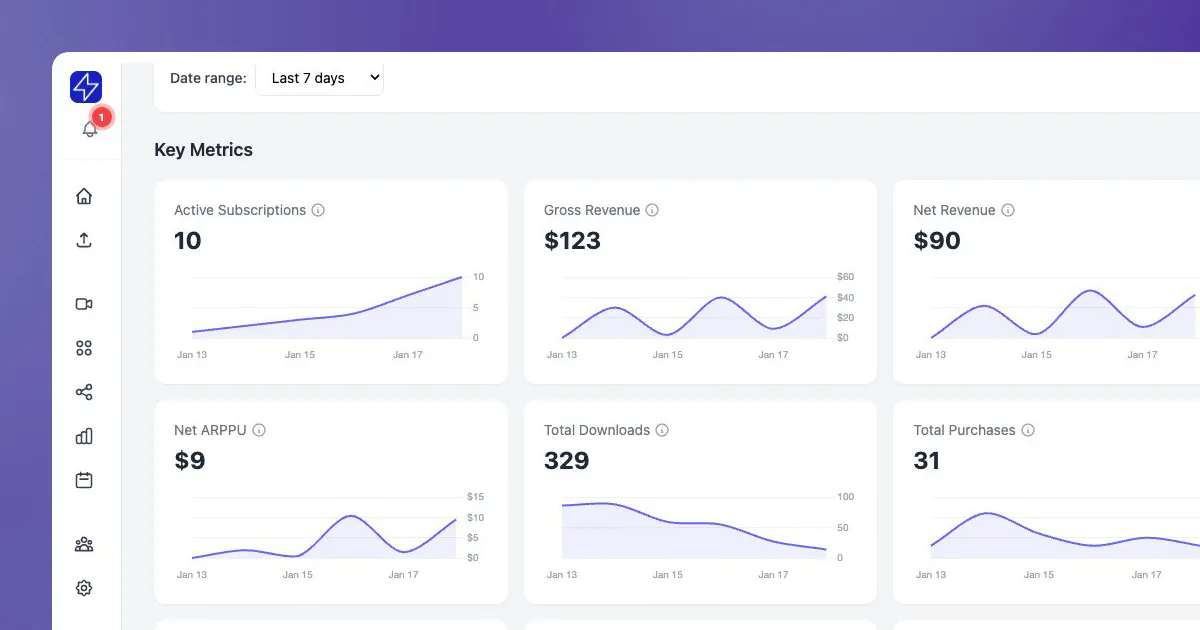Click info icon beside Net Revenue
1200x630 pixels.
tap(1008, 210)
